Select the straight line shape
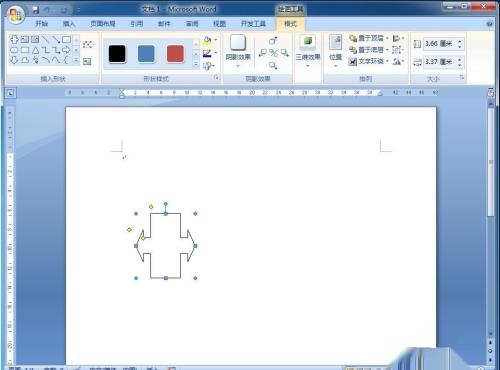 (x=46, y=39)
